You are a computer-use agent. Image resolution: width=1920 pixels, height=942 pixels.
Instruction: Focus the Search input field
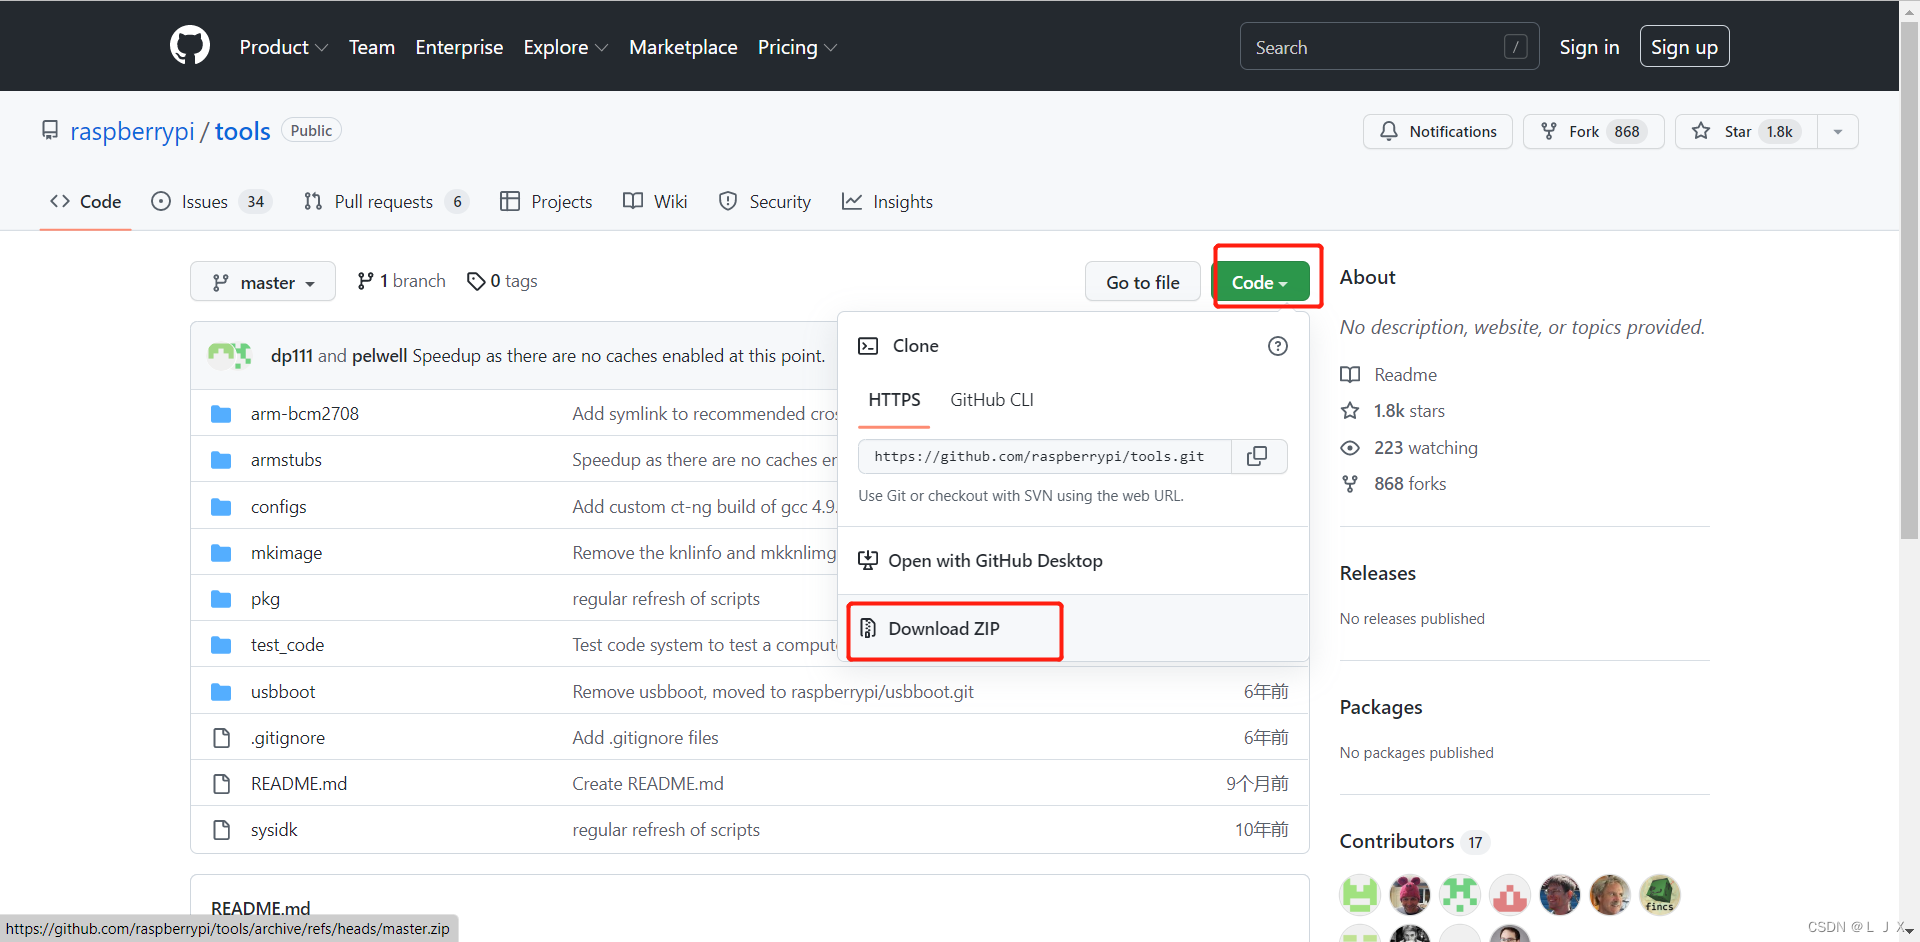tap(1389, 47)
